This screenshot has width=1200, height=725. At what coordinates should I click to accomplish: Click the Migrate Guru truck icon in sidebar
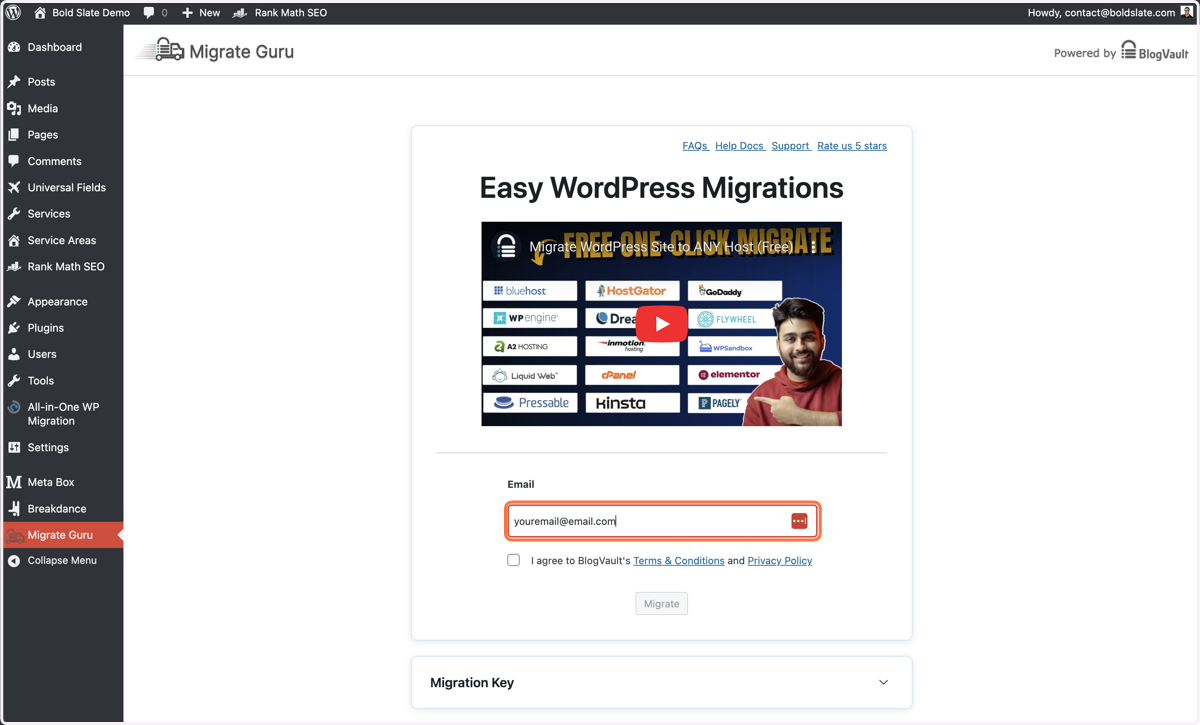[15, 536]
